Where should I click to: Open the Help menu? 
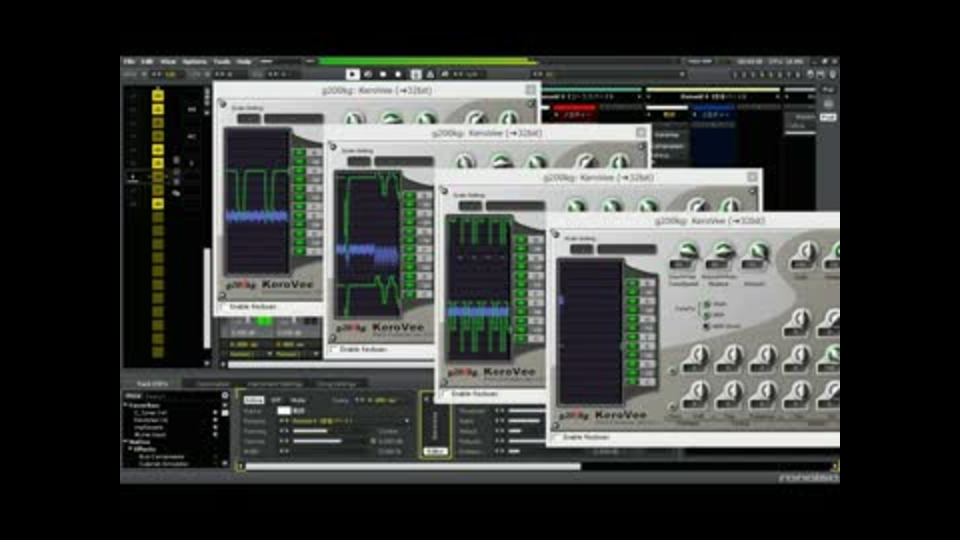244,61
